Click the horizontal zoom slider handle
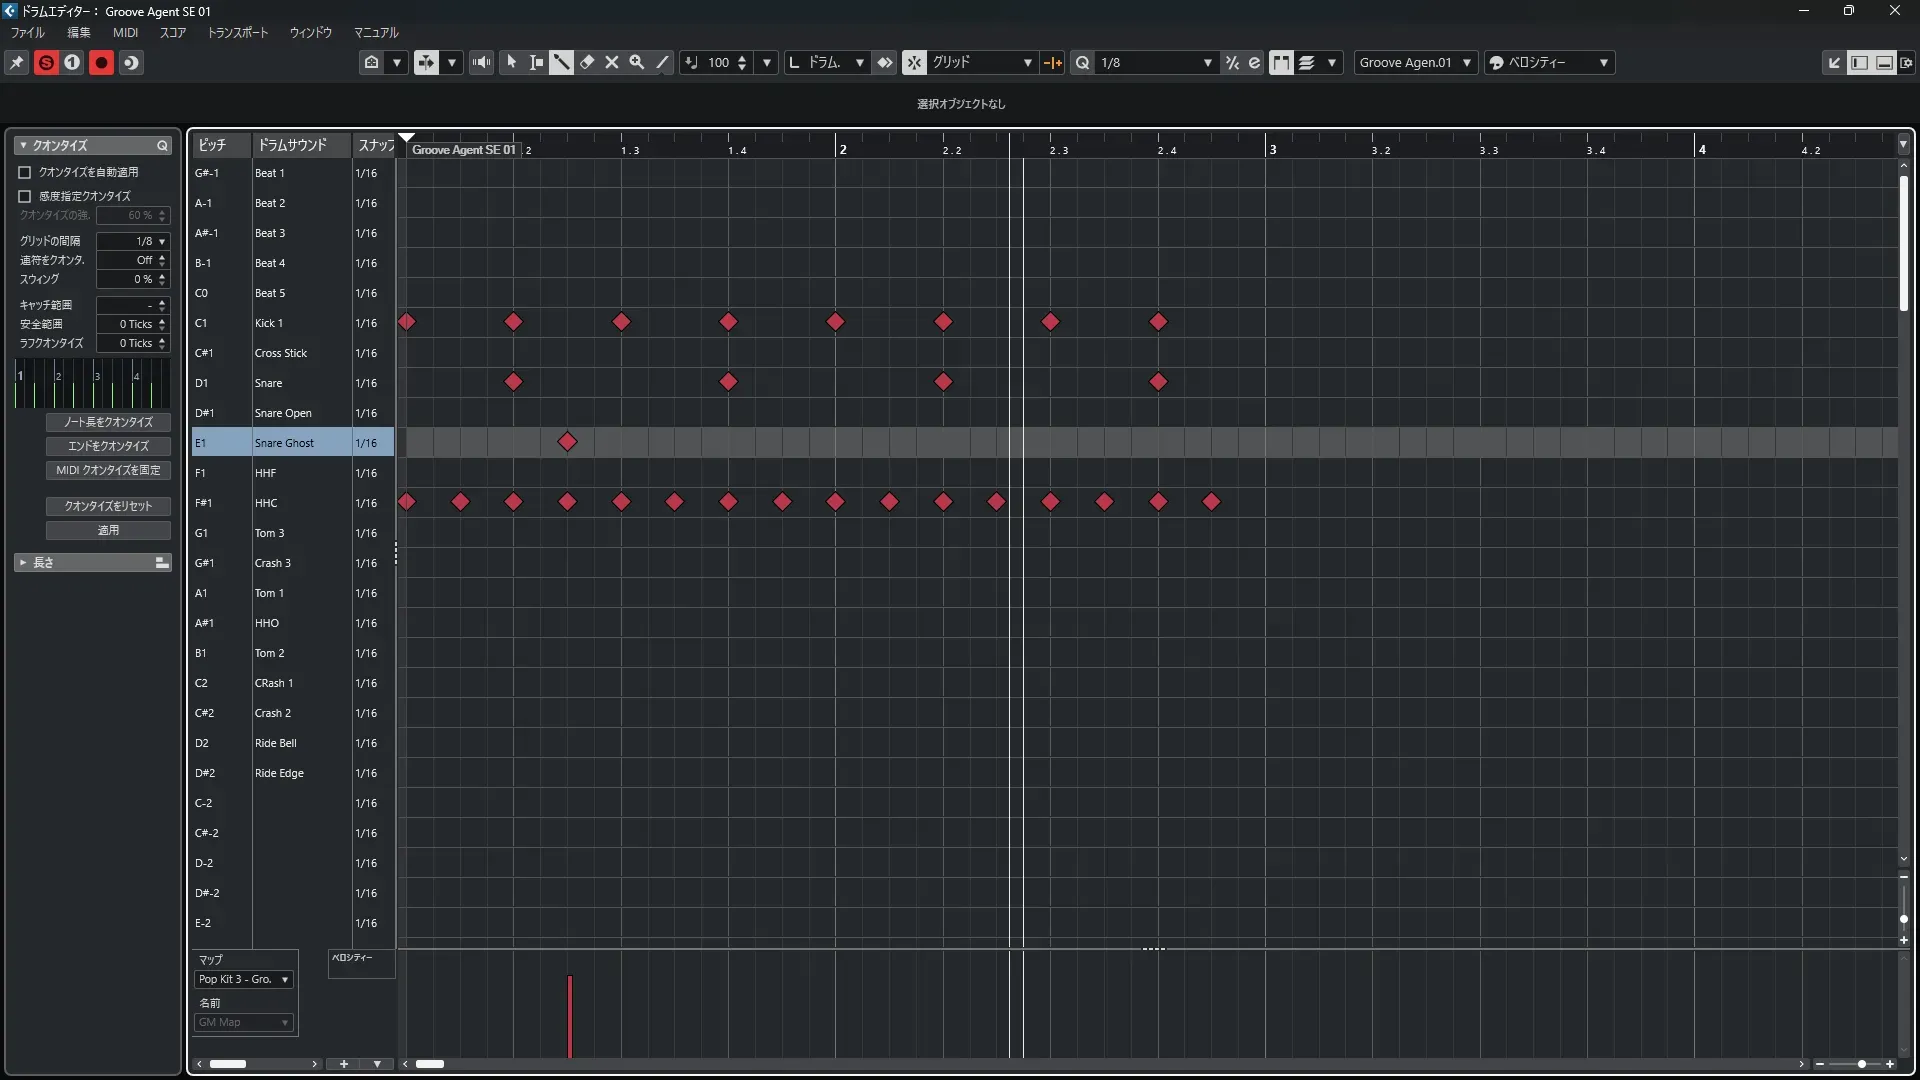This screenshot has height=1080, width=1920. tap(1861, 1064)
